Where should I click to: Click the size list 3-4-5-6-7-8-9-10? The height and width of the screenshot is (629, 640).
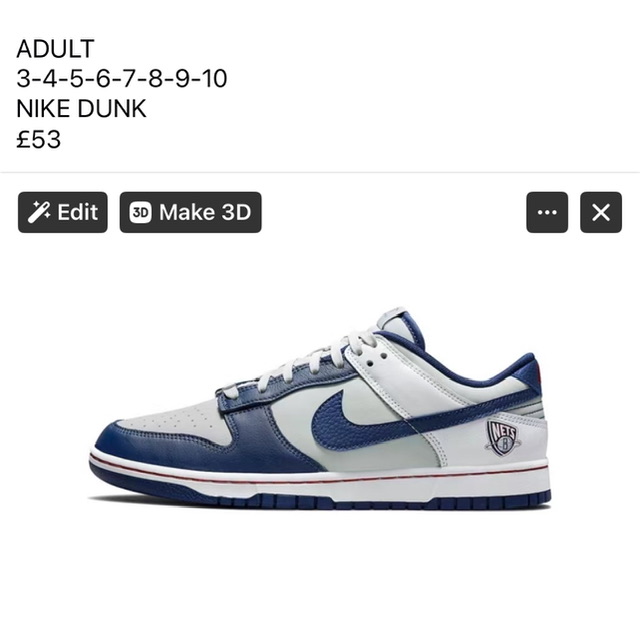122,78
